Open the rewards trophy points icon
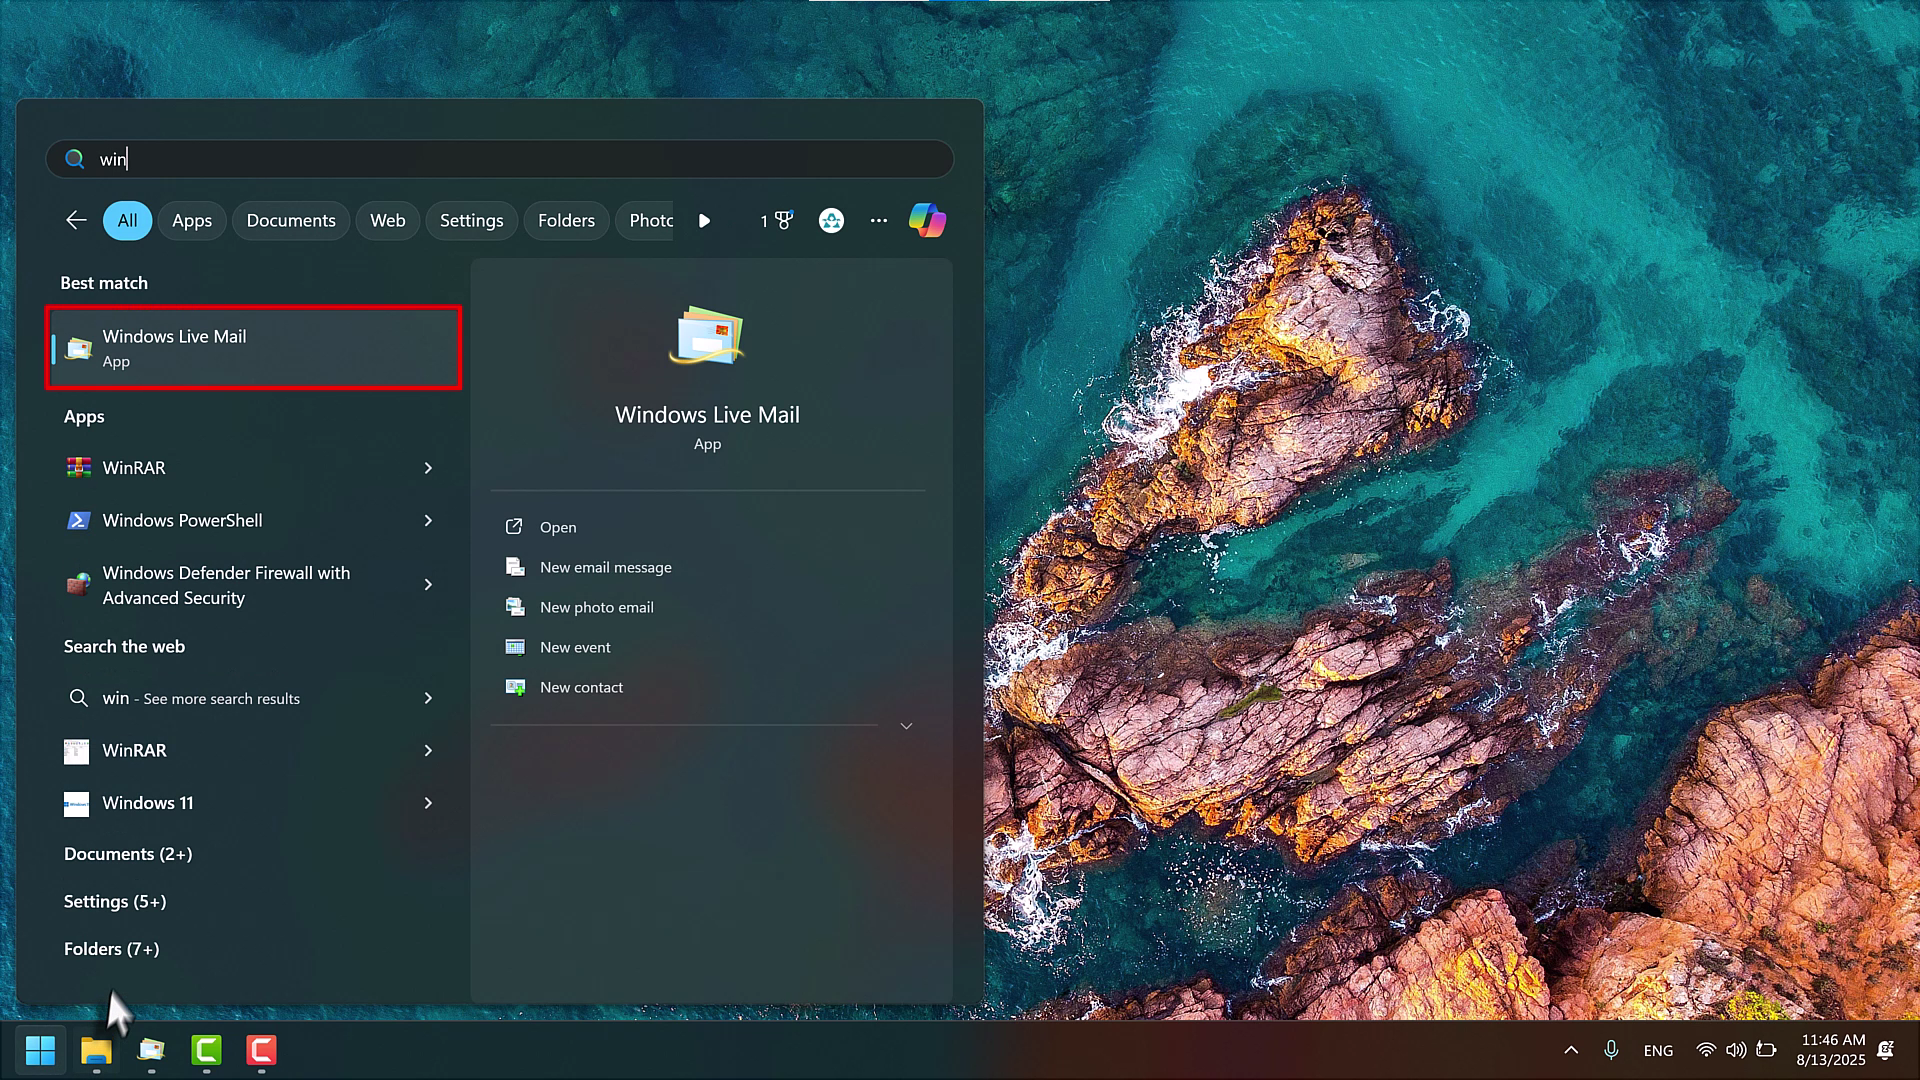Viewport: 1920px width, 1080px height. click(777, 220)
